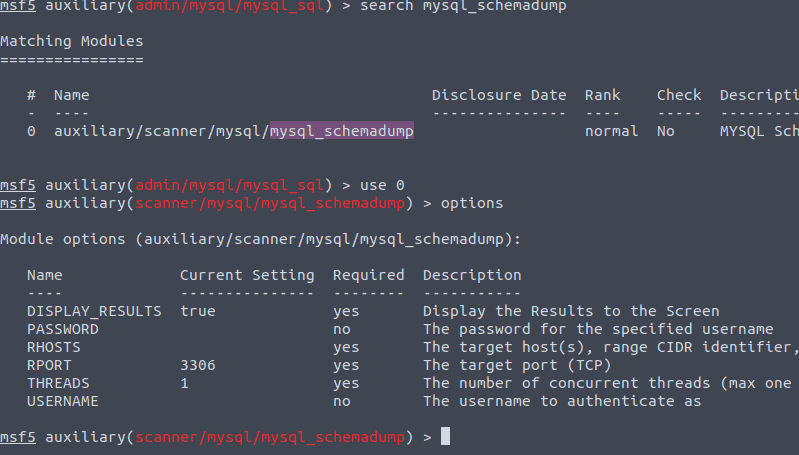Screen dimensions: 799x455
Task: Click the 'No' value under Check
Action: (665, 131)
